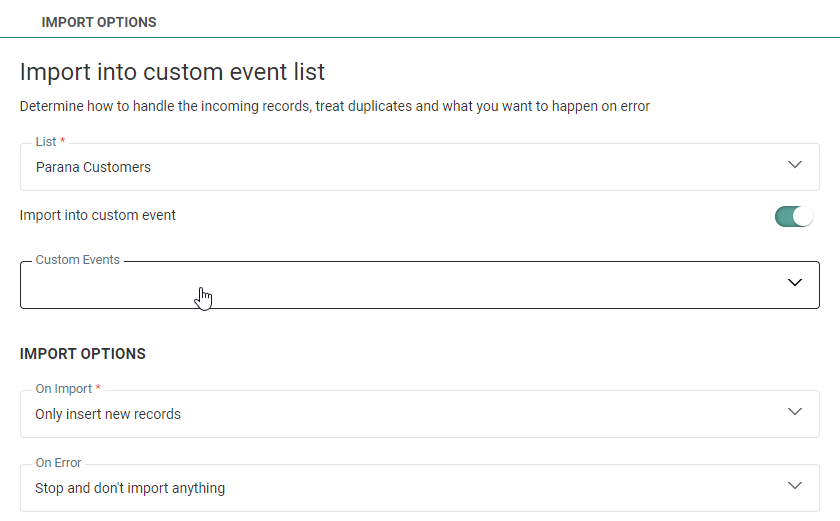Click the "Import into custom event list" heading
Image resolution: width=840 pixels, height=521 pixels.
(172, 72)
